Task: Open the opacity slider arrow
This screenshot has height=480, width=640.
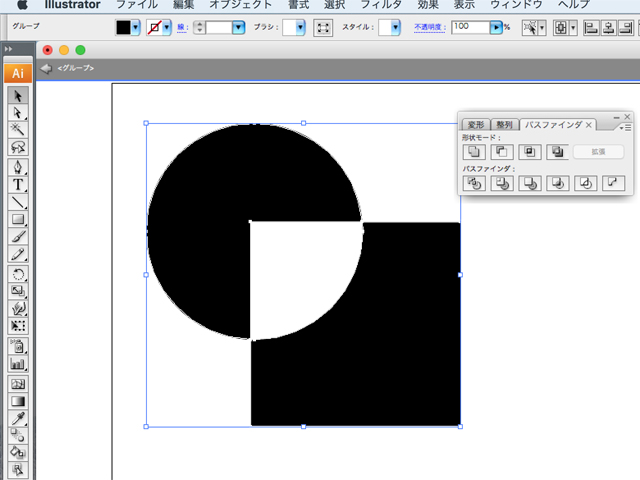Action: tap(496, 28)
